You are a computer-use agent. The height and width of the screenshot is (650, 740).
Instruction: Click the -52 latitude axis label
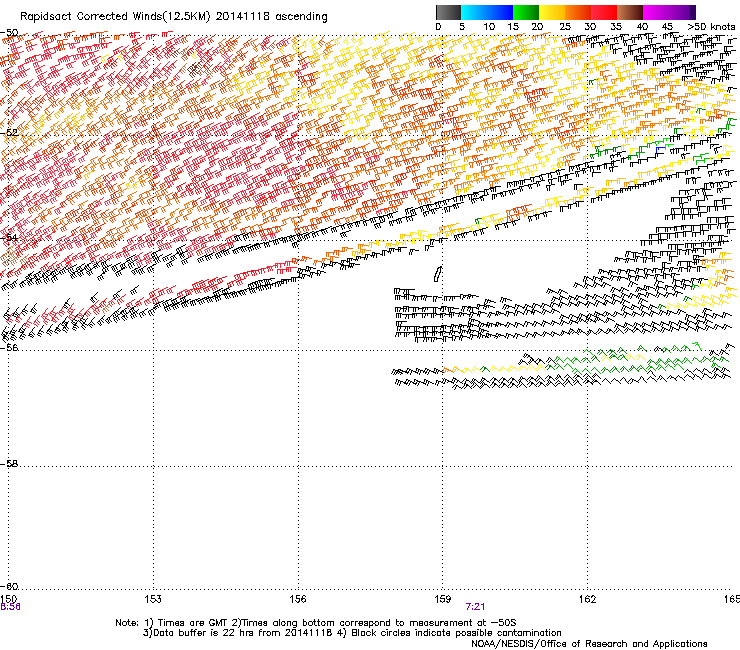coord(9,133)
